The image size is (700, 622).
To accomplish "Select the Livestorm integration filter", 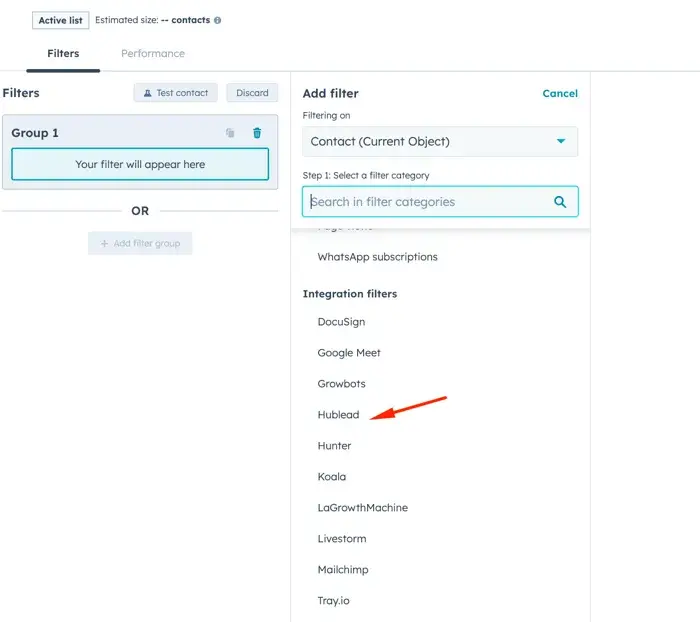I will (x=342, y=539).
